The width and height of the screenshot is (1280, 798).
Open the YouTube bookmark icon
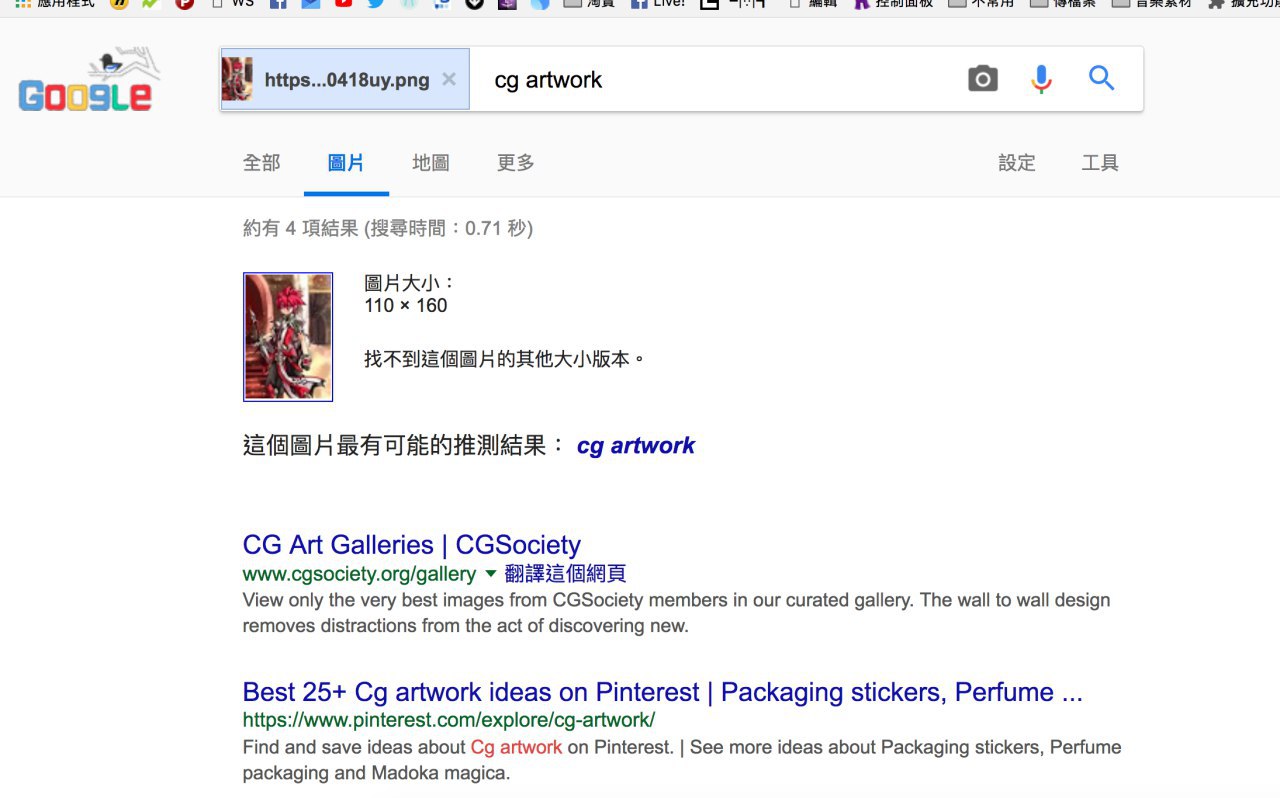(x=343, y=4)
